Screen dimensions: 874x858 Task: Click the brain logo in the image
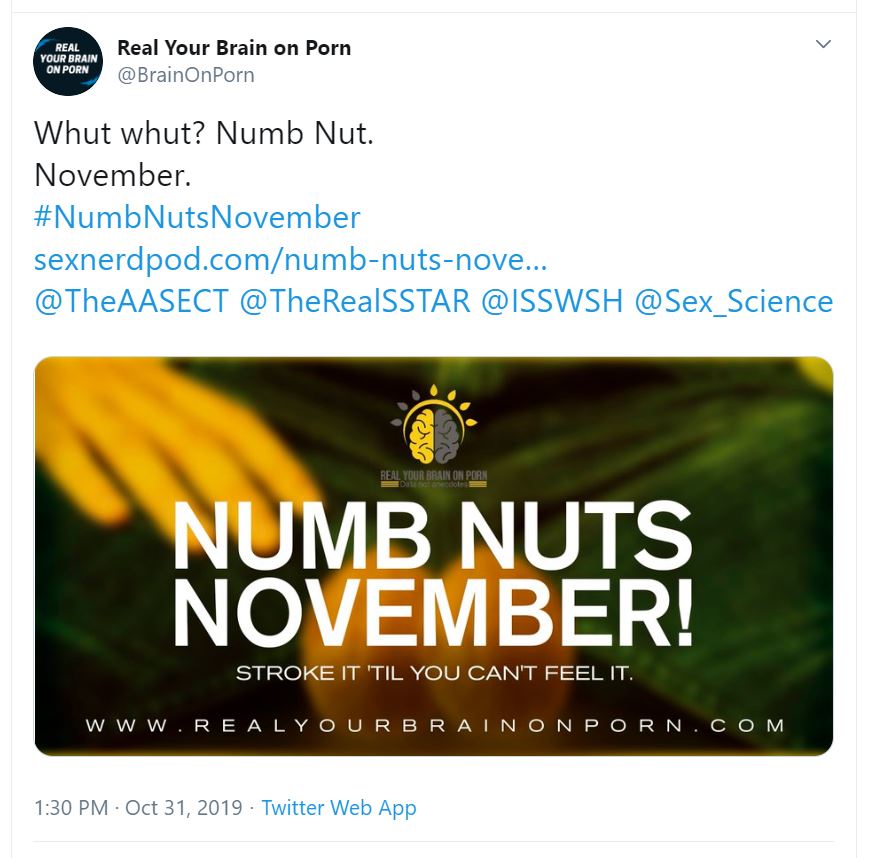[434, 424]
